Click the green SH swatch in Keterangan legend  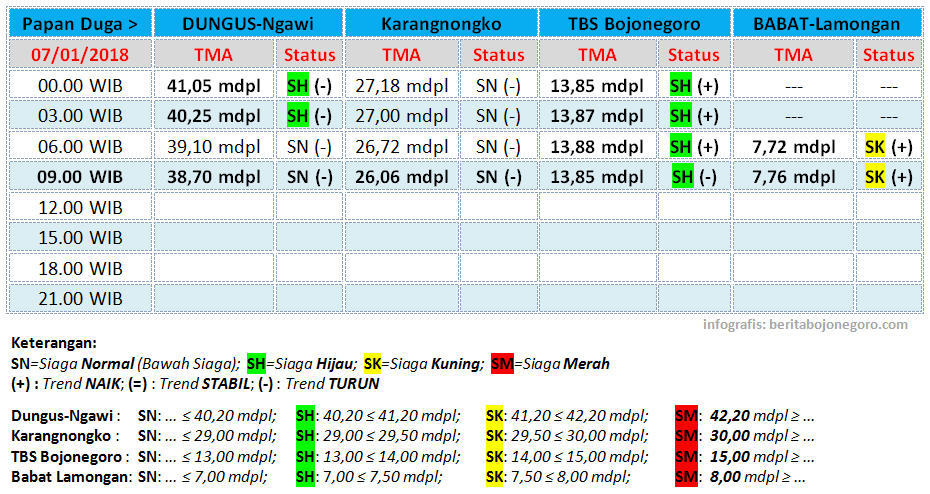[256, 364]
